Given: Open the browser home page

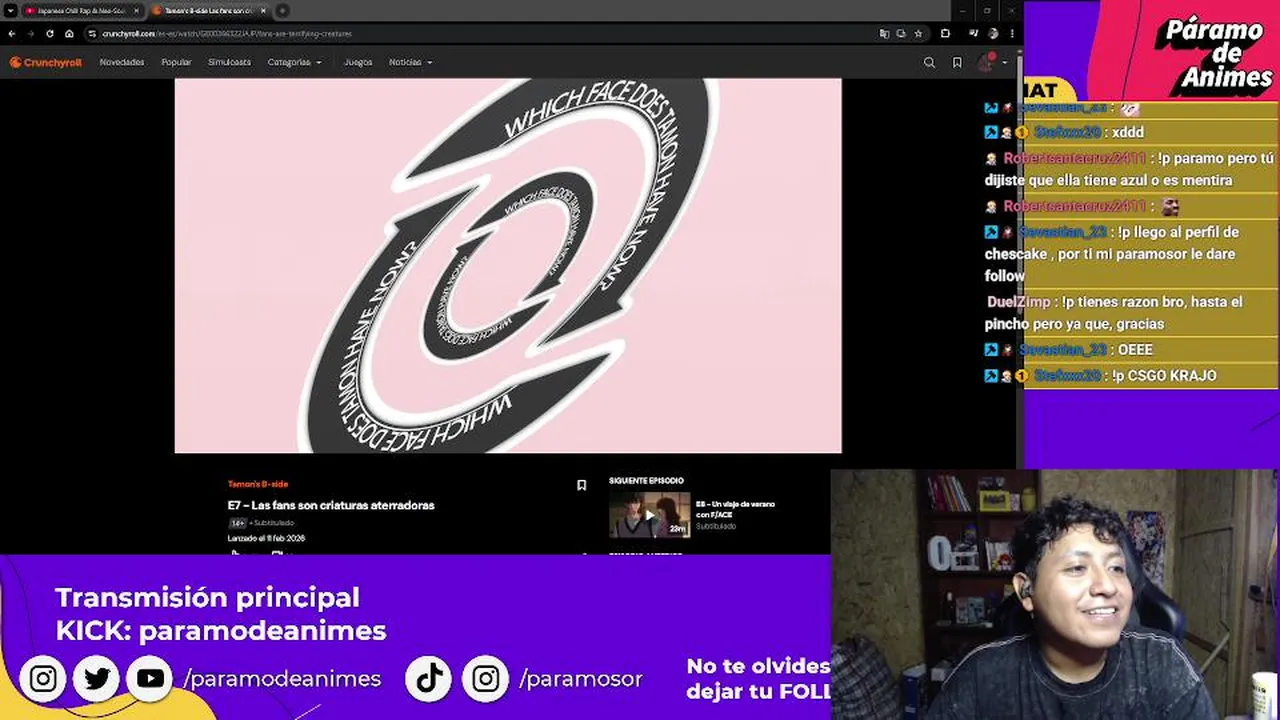Looking at the screenshot, I should (x=69, y=33).
